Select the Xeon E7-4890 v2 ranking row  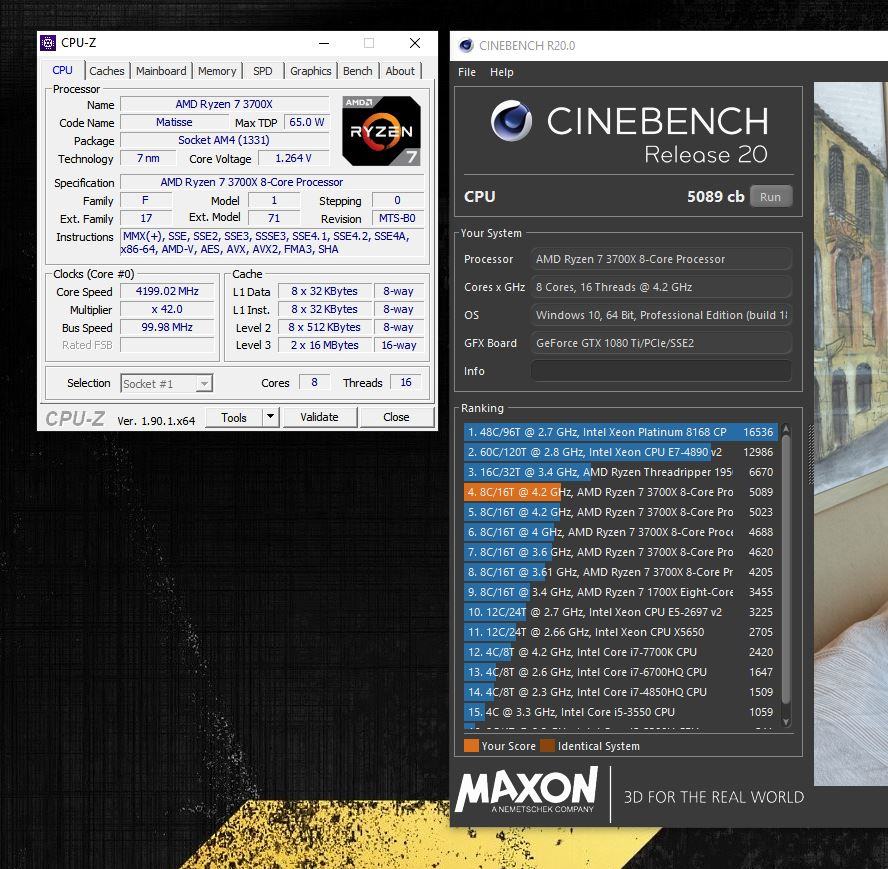click(621, 452)
